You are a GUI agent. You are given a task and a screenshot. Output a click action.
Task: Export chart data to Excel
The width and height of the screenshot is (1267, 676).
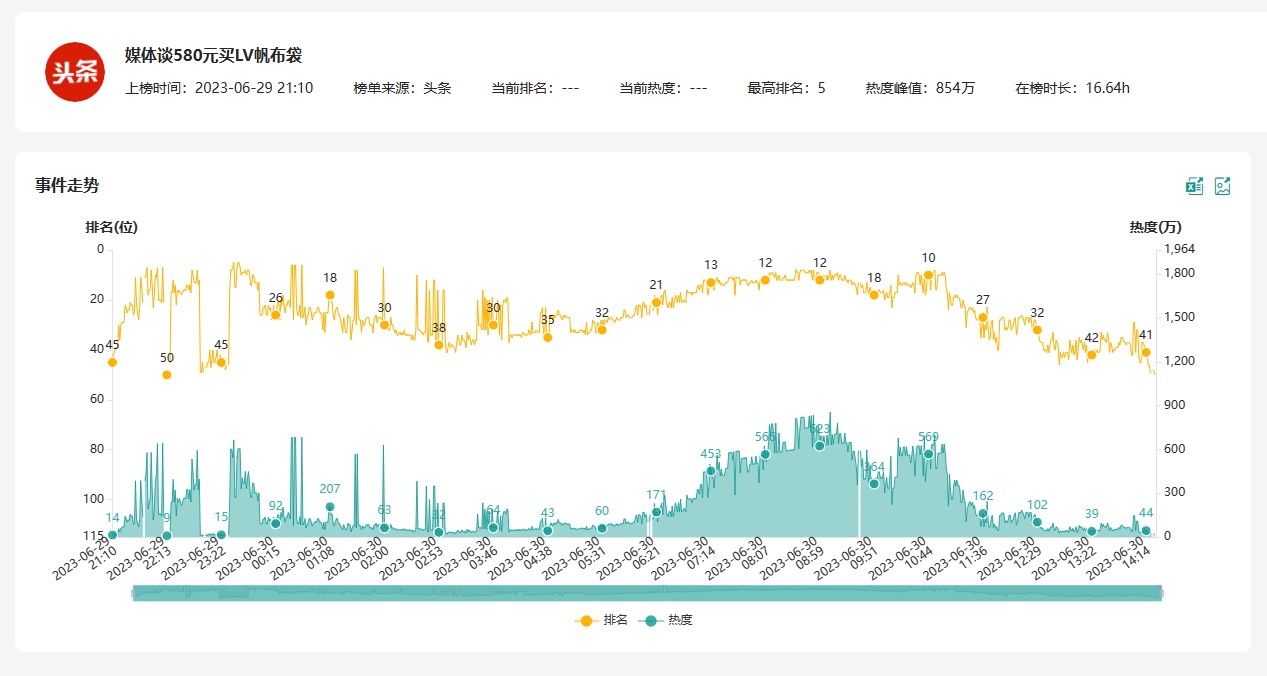tap(1194, 185)
